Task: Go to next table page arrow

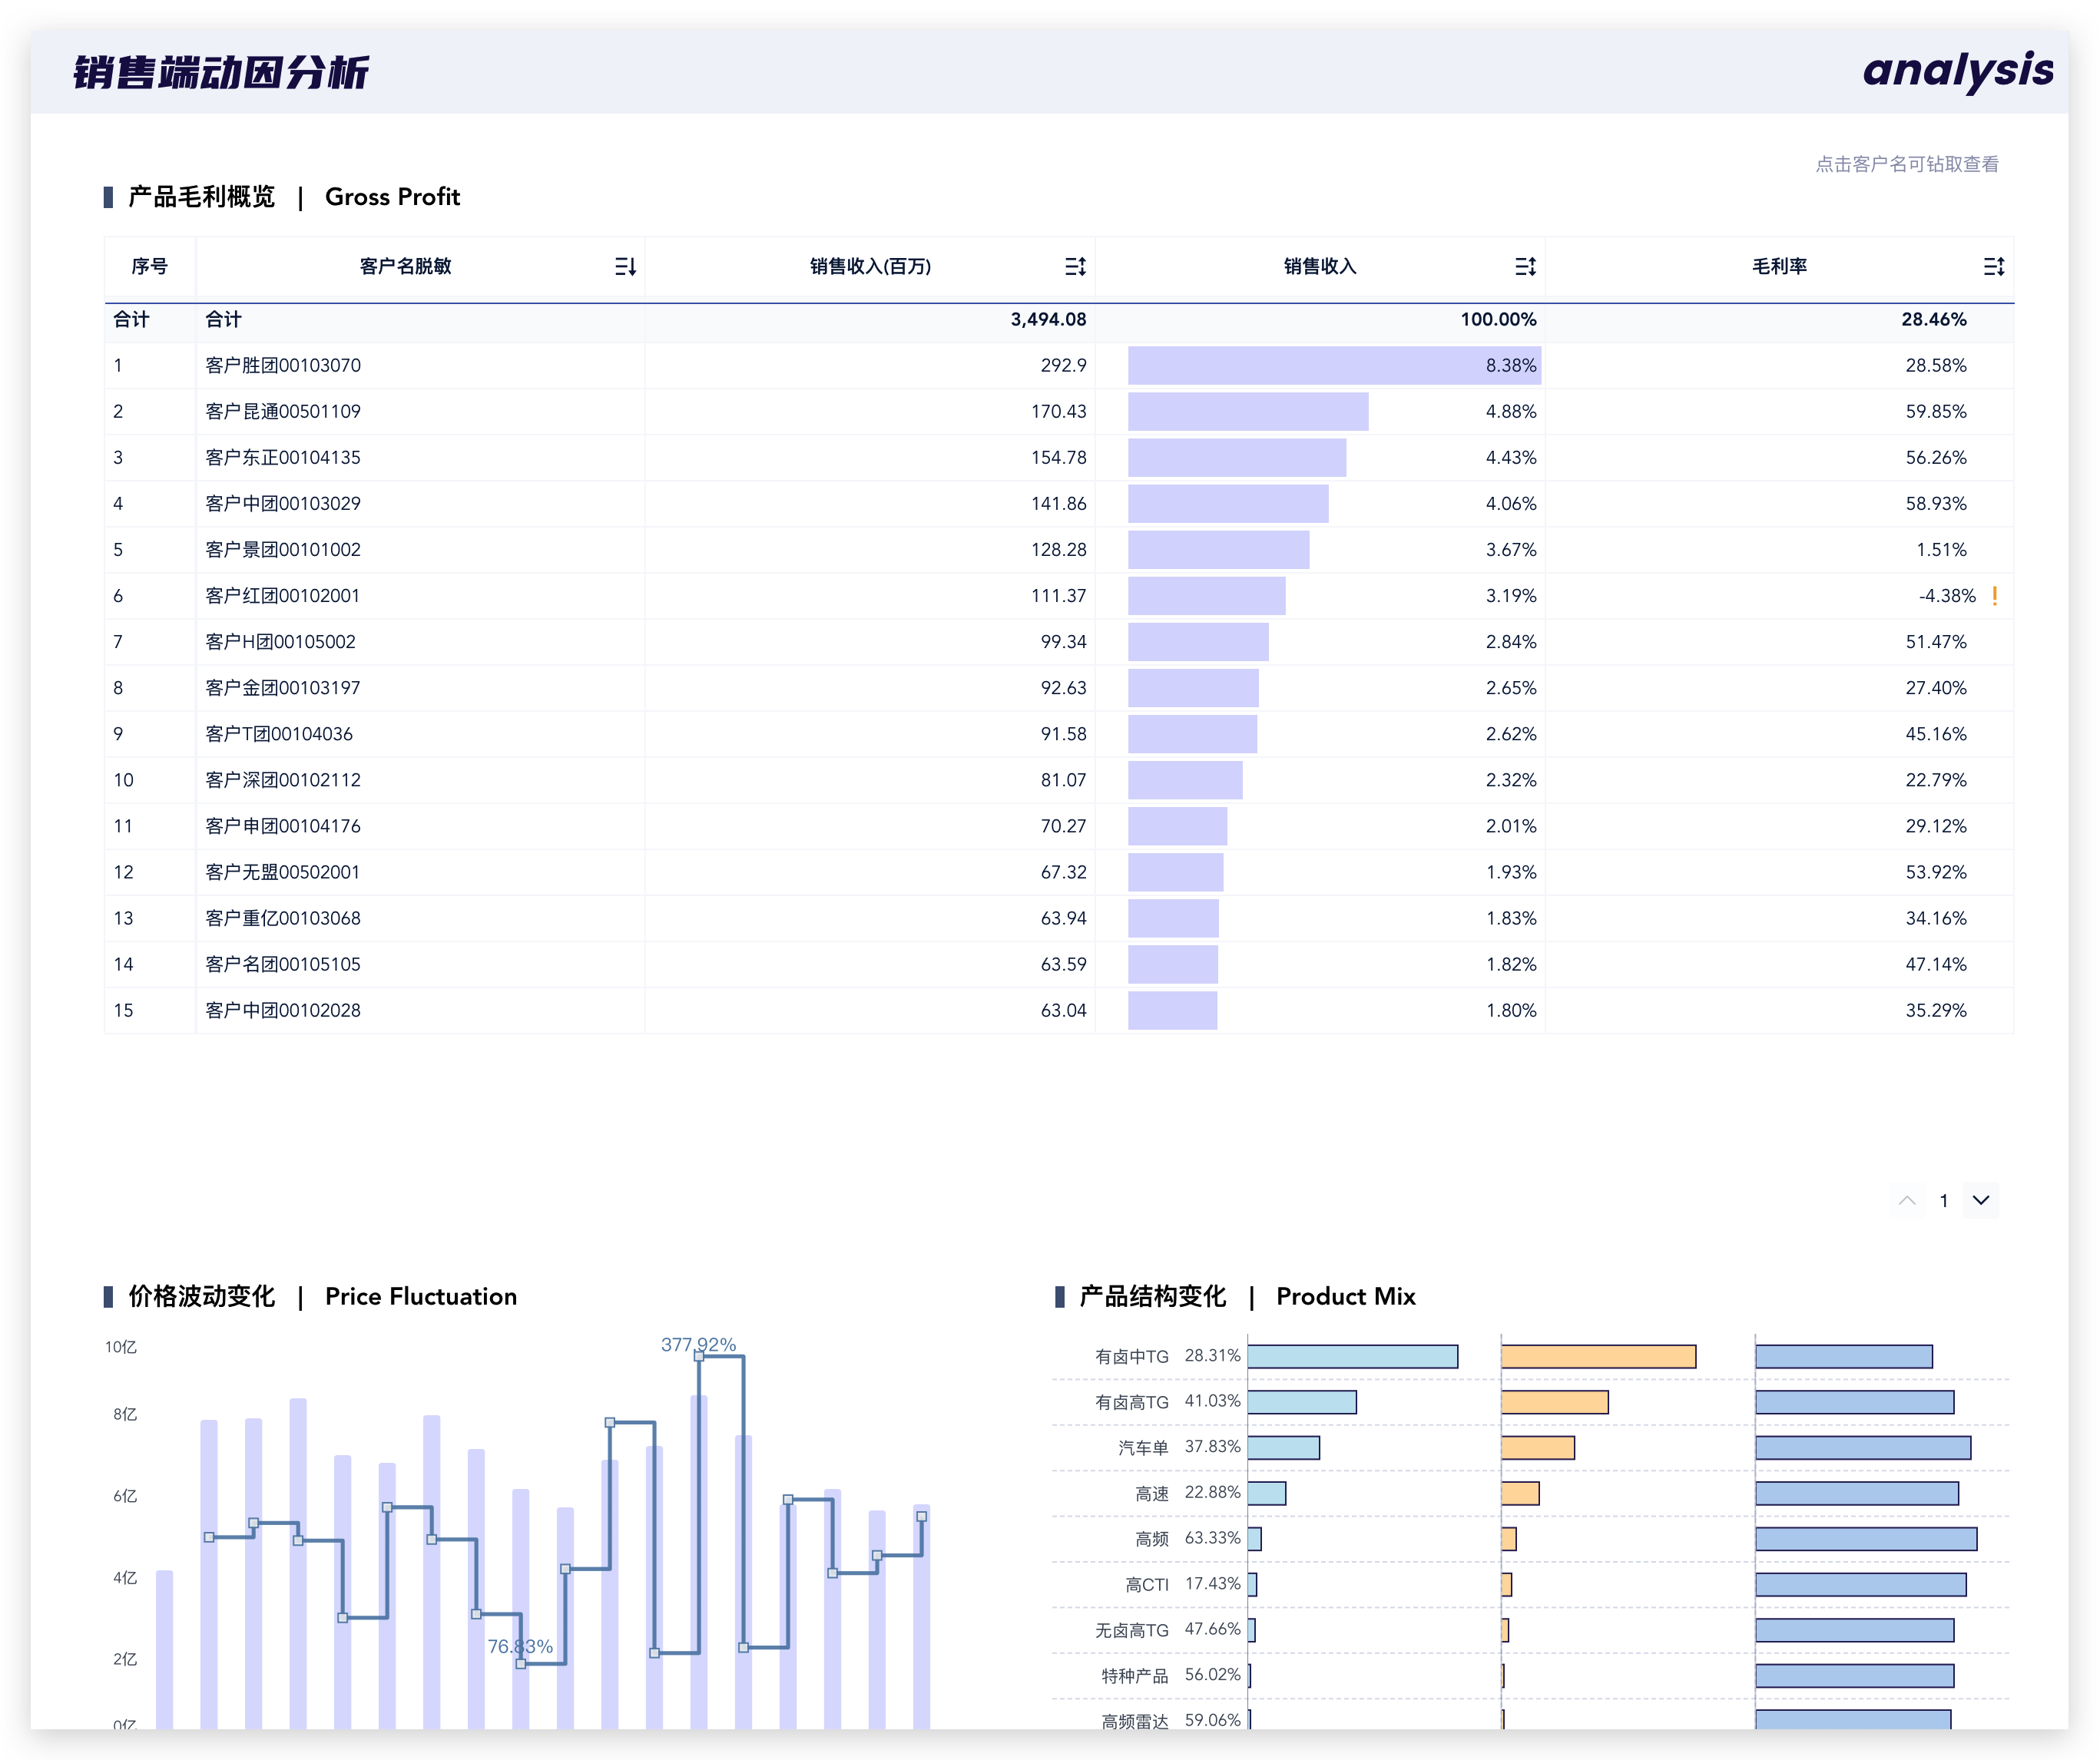Action: click(x=1981, y=1200)
